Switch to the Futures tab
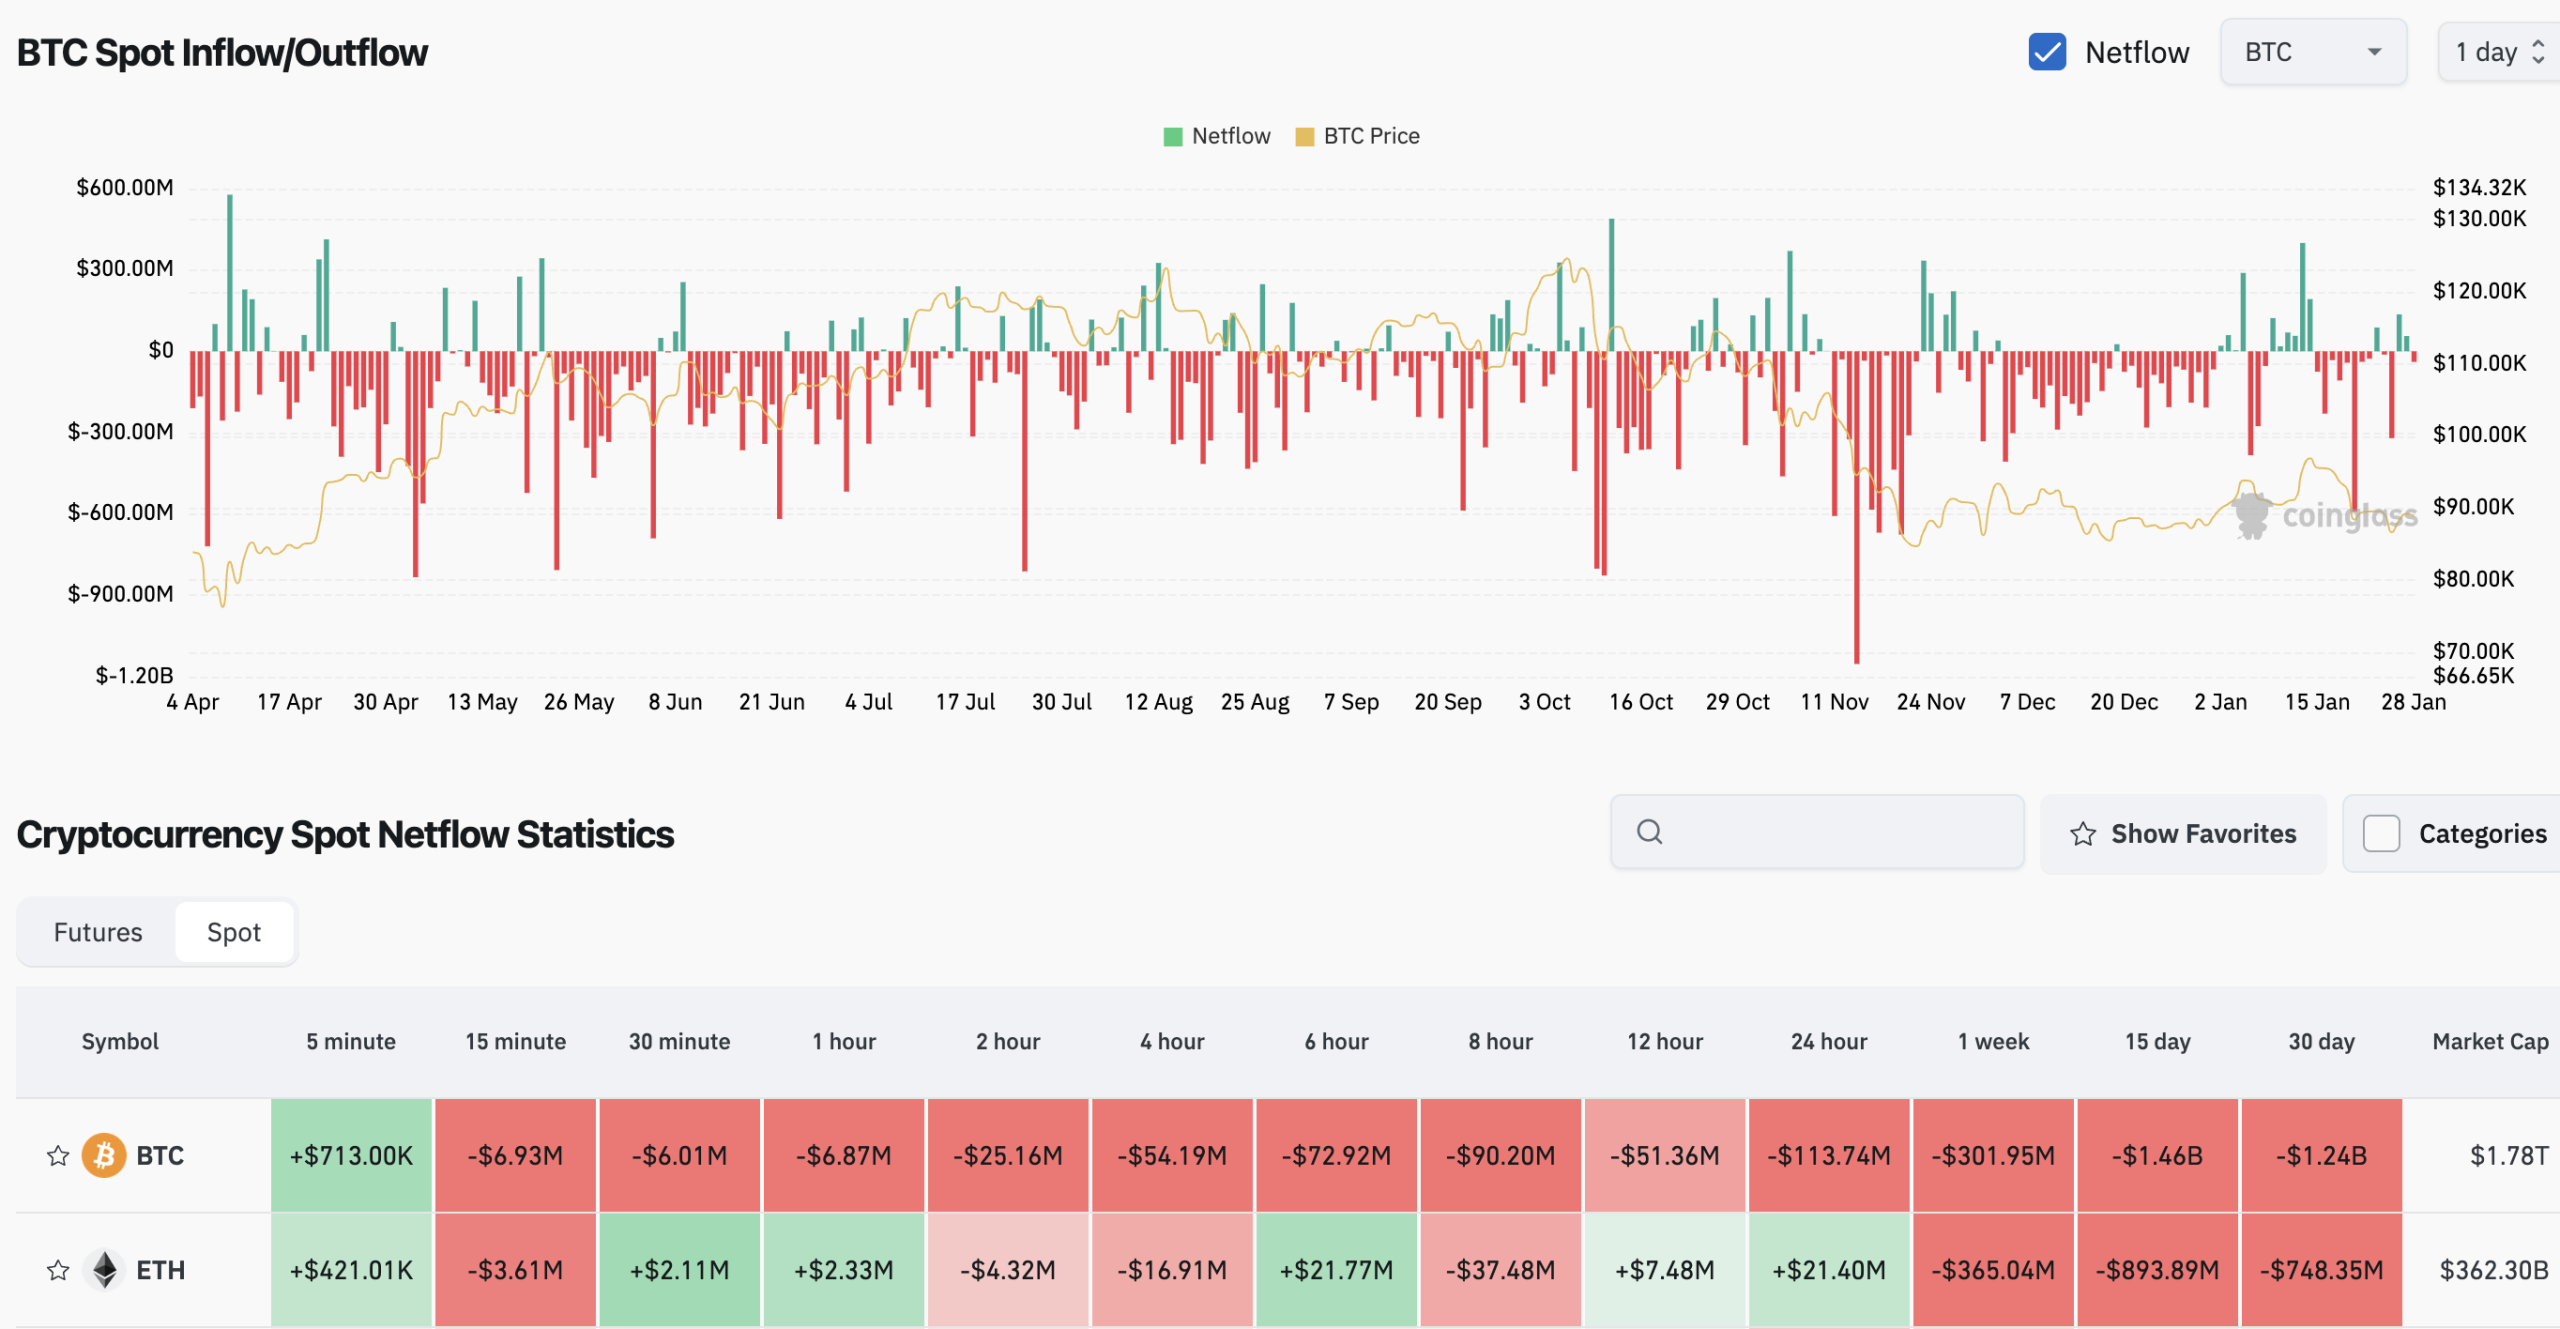This screenshot has width=2560, height=1329. click(x=98, y=932)
